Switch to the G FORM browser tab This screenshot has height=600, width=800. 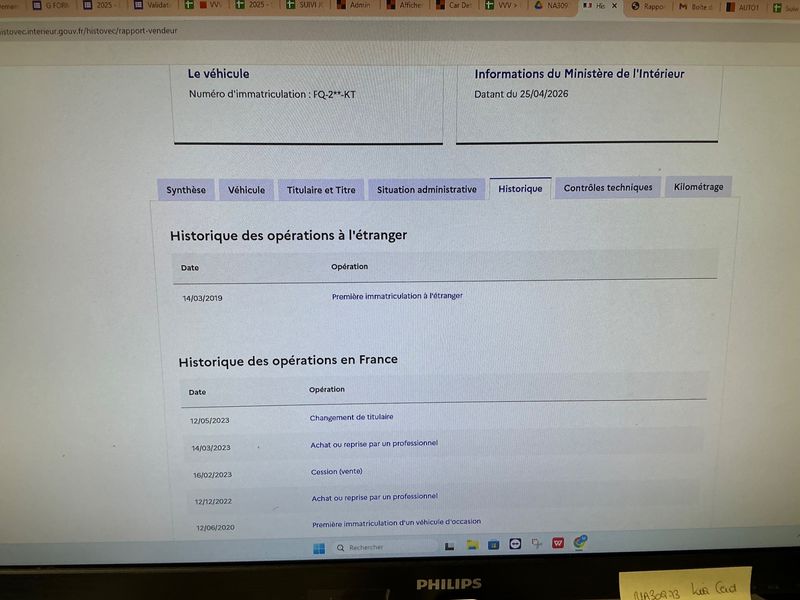pyautogui.click(x=51, y=5)
